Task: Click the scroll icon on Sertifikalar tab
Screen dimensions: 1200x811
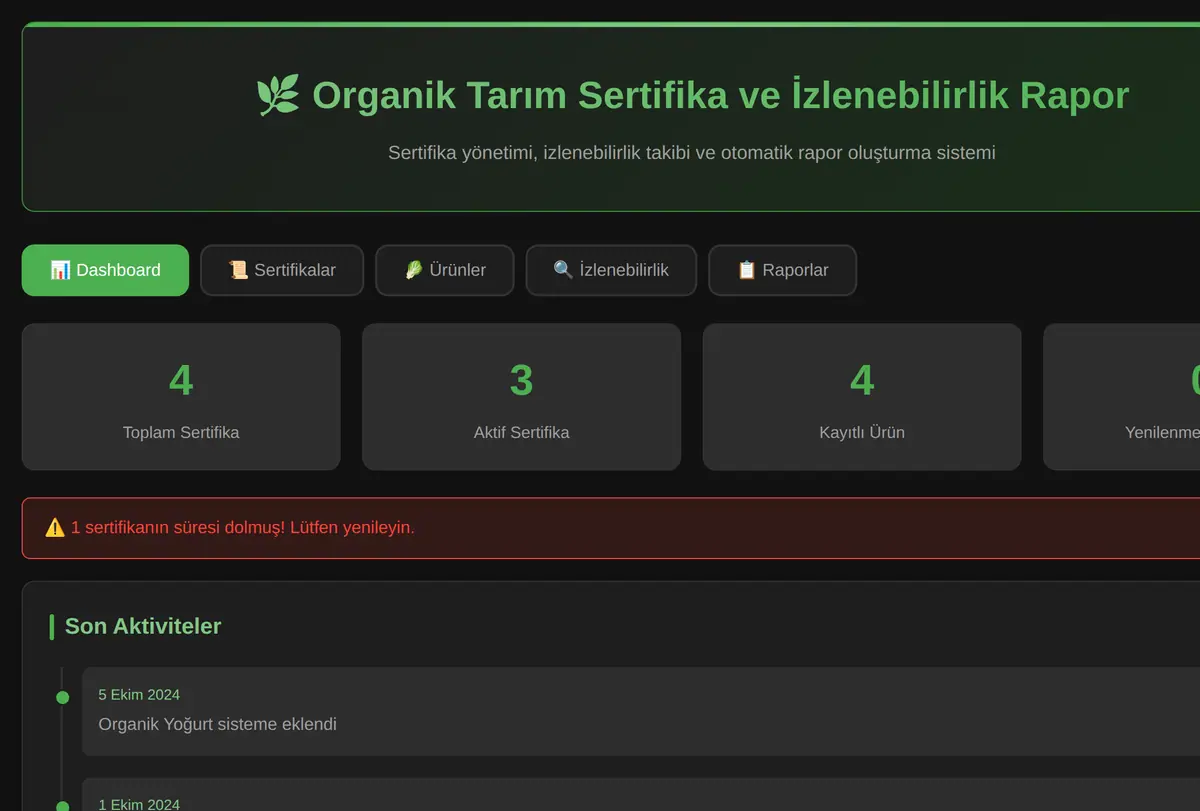Action: [238, 270]
